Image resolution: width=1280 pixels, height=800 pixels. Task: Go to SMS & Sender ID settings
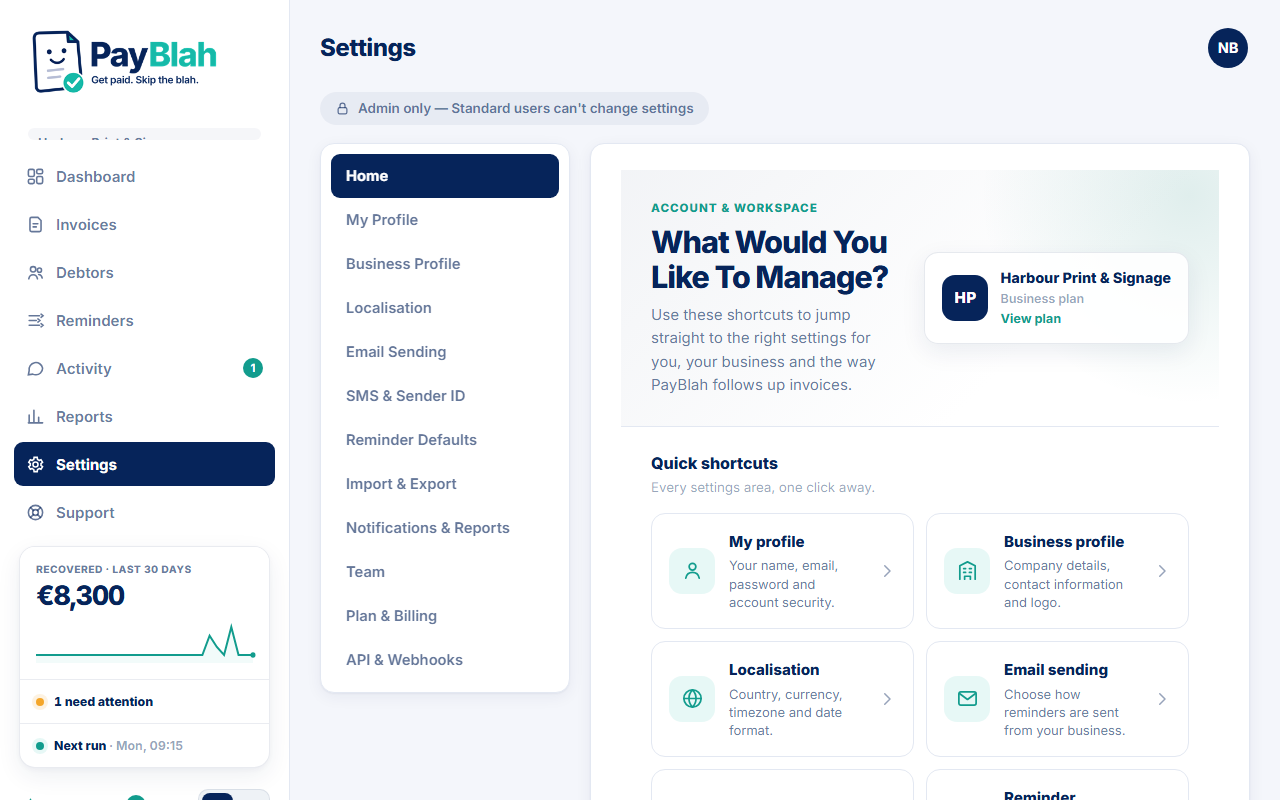click(x=445, y=396)
